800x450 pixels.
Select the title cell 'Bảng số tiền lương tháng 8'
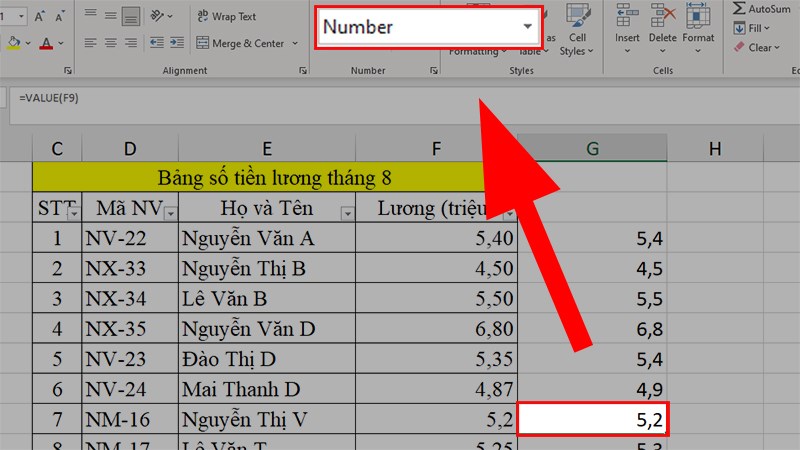click(274, 178)
